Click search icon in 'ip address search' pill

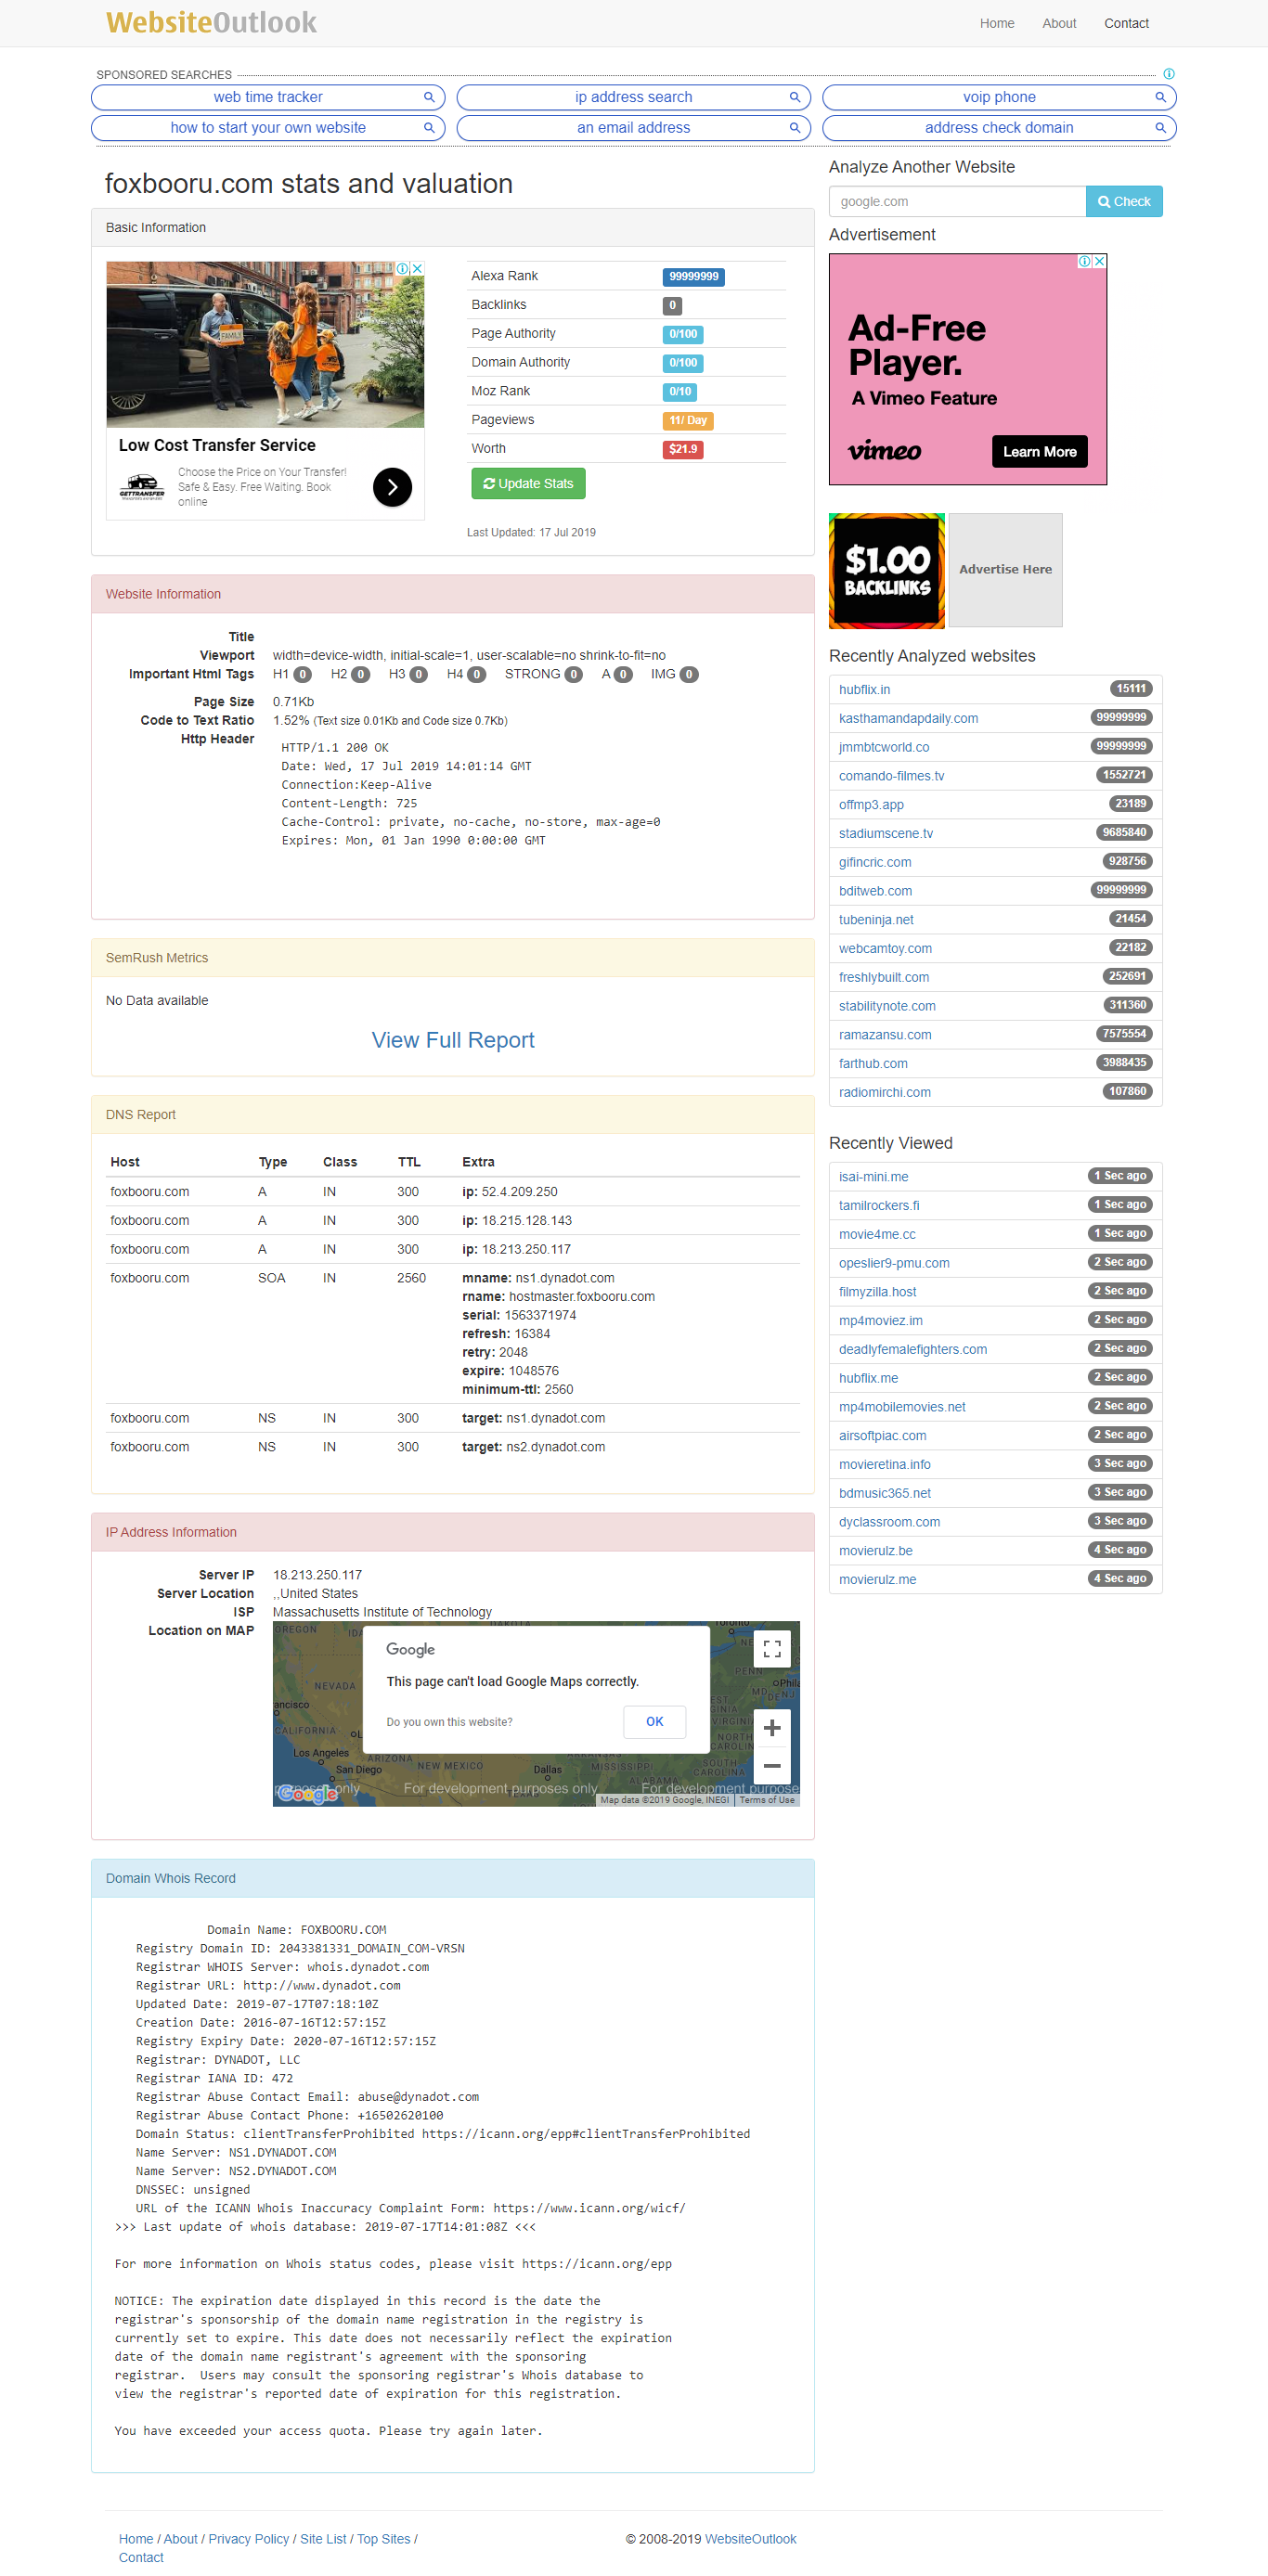[795, 97]
